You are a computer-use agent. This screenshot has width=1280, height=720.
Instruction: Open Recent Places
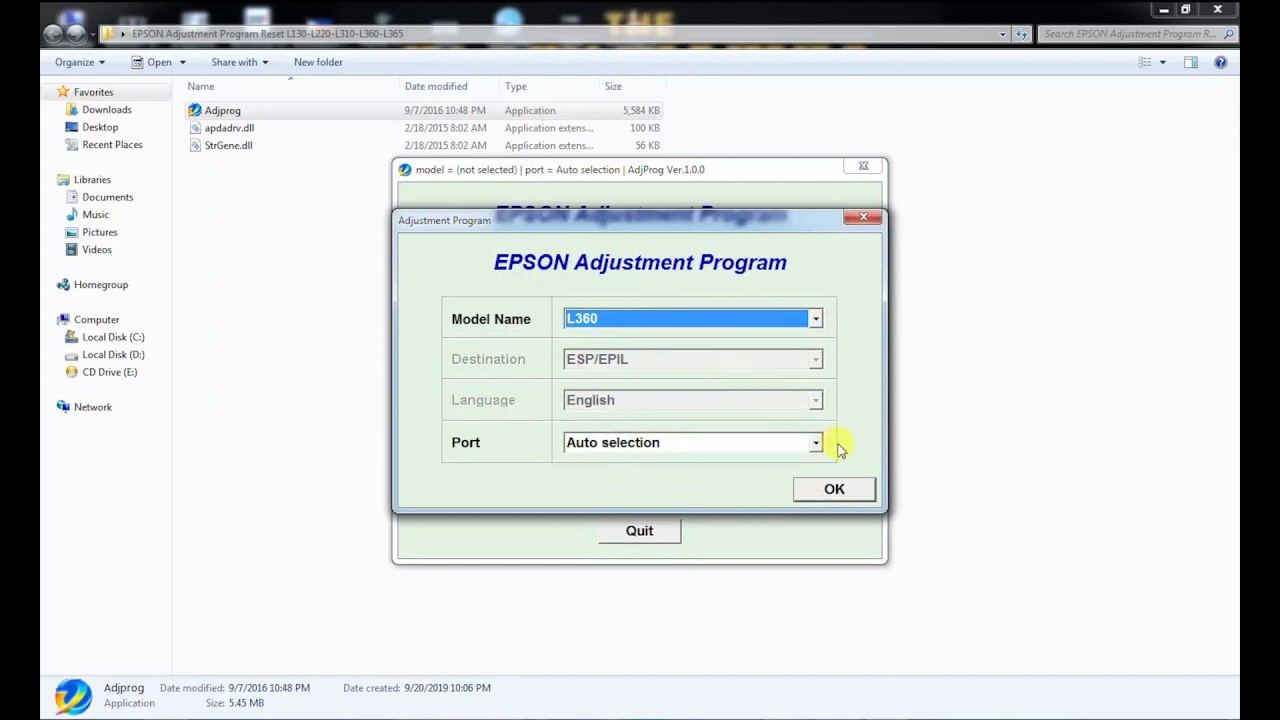pyautogui.click(x=112, y=145)
